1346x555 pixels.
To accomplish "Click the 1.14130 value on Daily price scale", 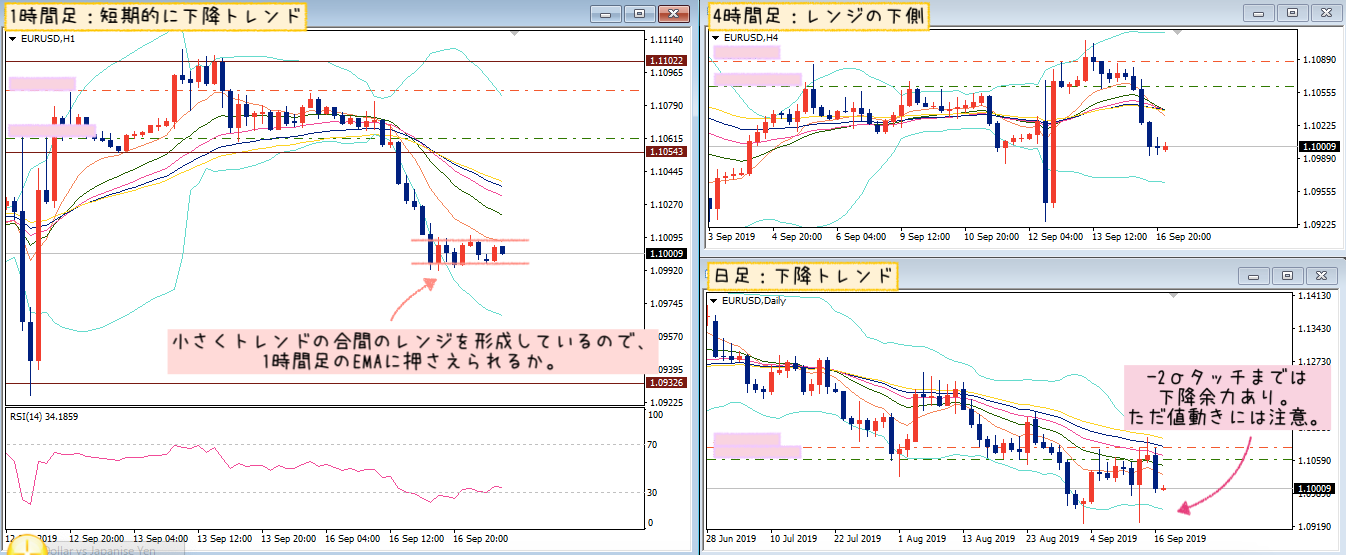I will coord(1314,297).
